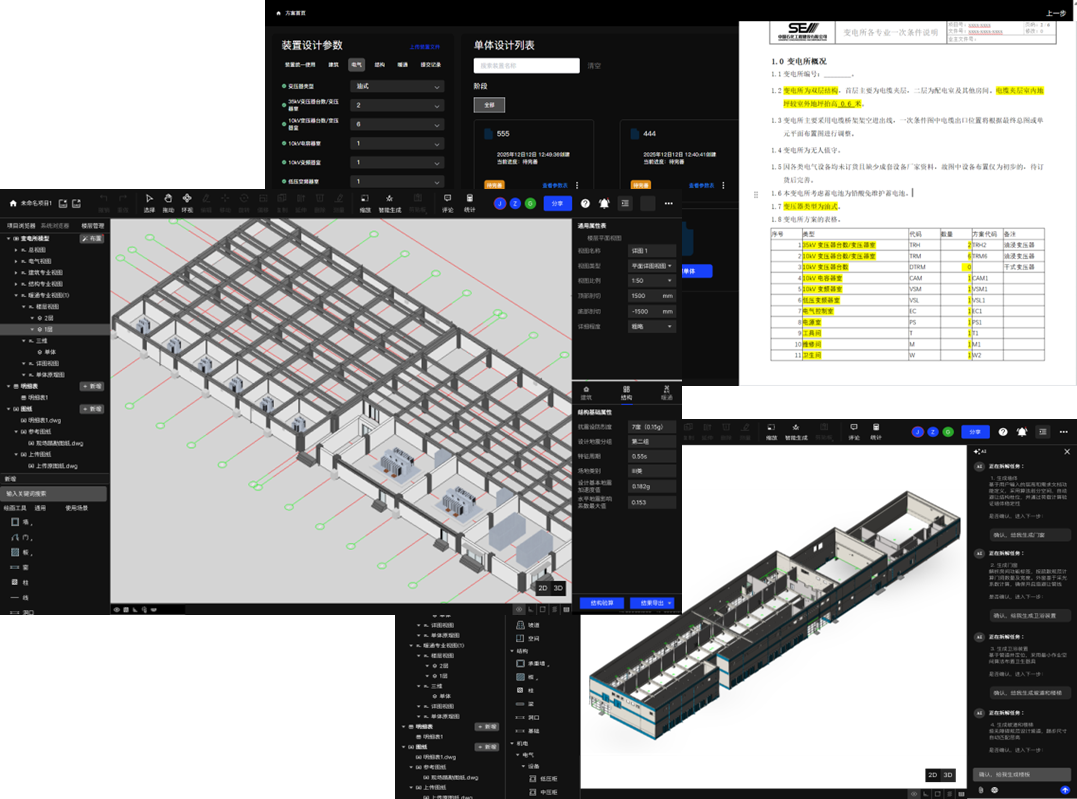Viewport: 1077px width, 799px height.
Task: Click user avatar J in left window toolbar
Action: pos(500,203)
